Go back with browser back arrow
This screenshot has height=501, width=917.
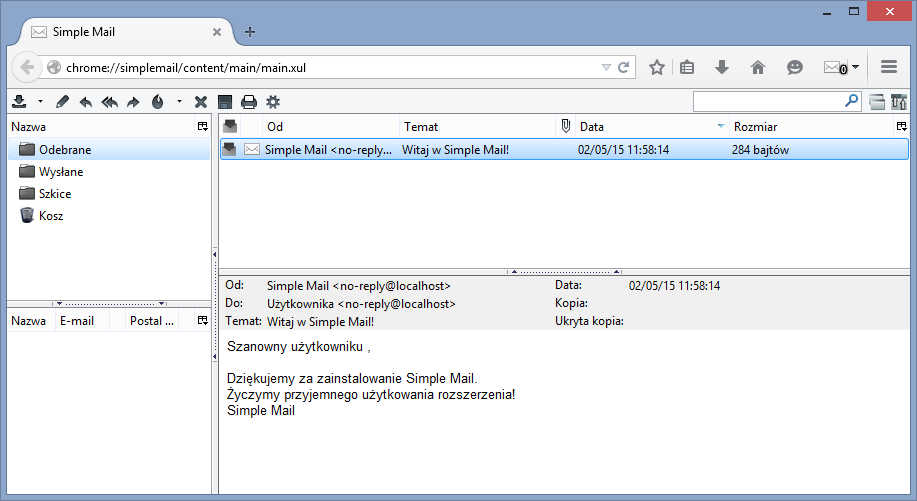(x=26, y=67)
